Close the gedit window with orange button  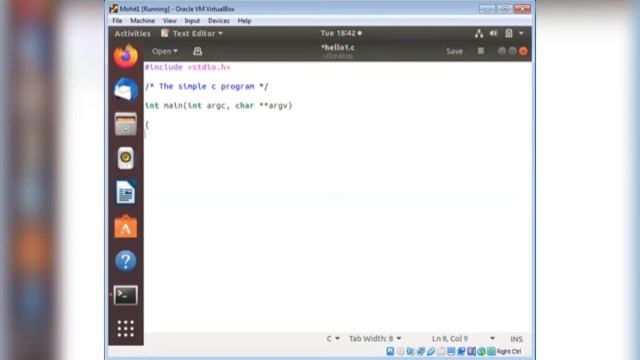pos(523,51)
